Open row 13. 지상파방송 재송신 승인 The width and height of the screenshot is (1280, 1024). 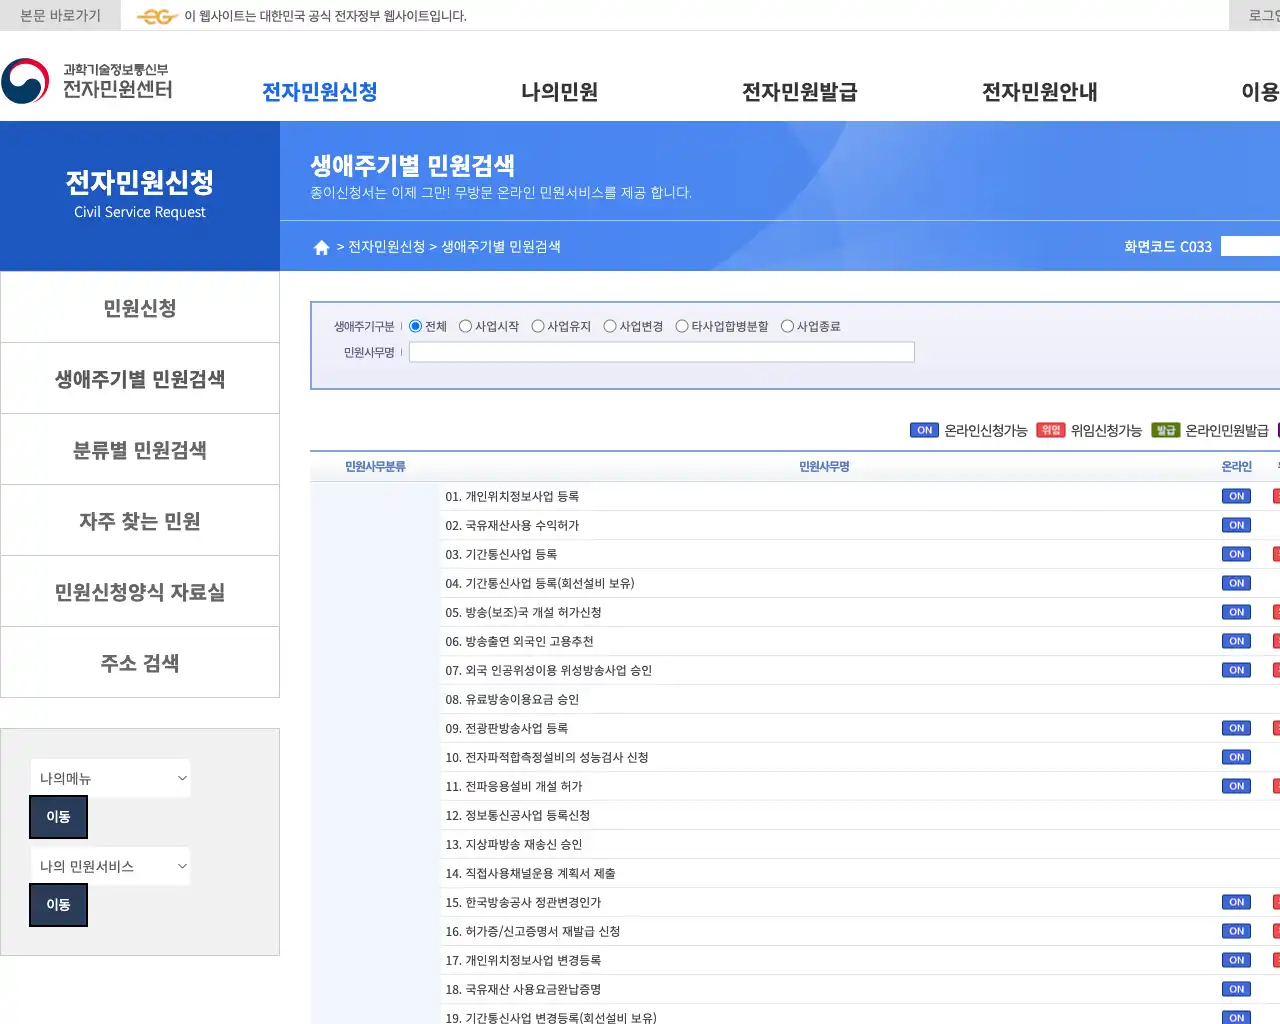[514, 844]
